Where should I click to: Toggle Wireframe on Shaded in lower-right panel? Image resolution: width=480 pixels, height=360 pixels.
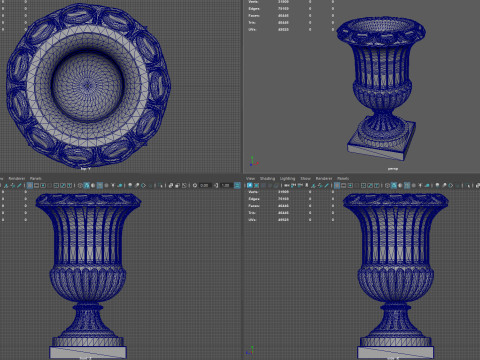pos(407,185)
